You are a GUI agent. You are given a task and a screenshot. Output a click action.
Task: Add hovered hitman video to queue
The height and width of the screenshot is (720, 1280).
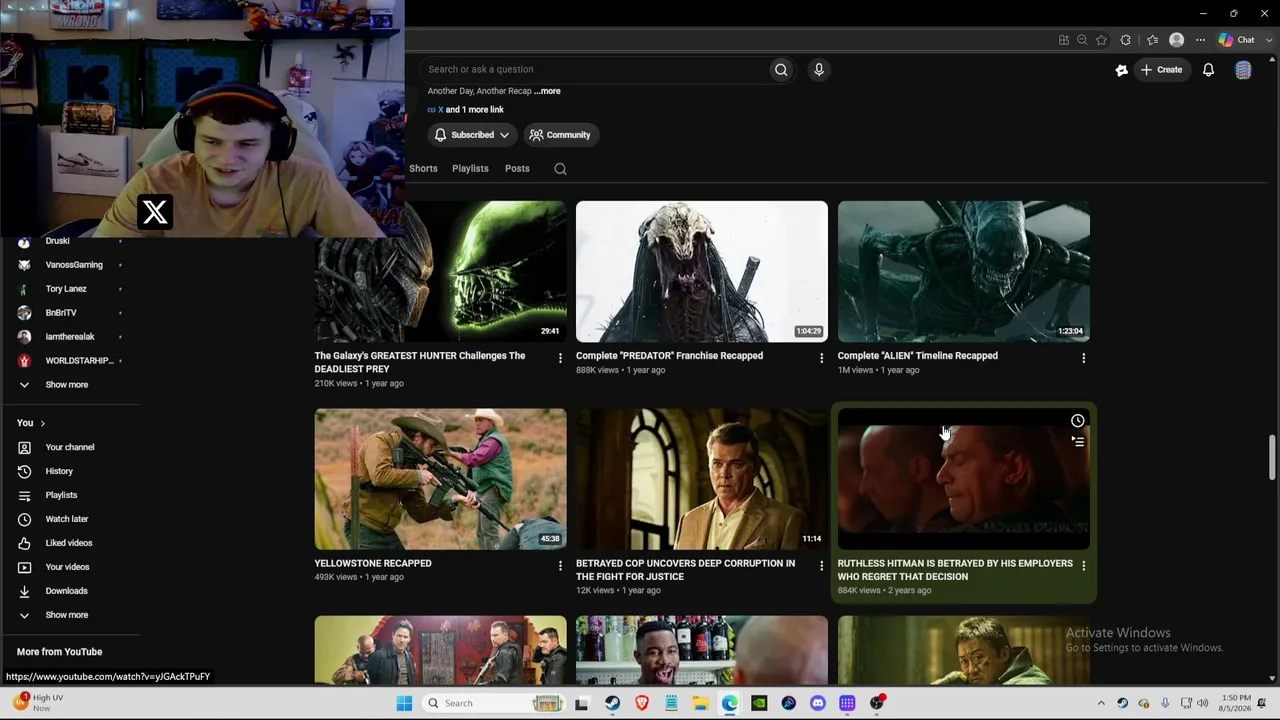1077,441
